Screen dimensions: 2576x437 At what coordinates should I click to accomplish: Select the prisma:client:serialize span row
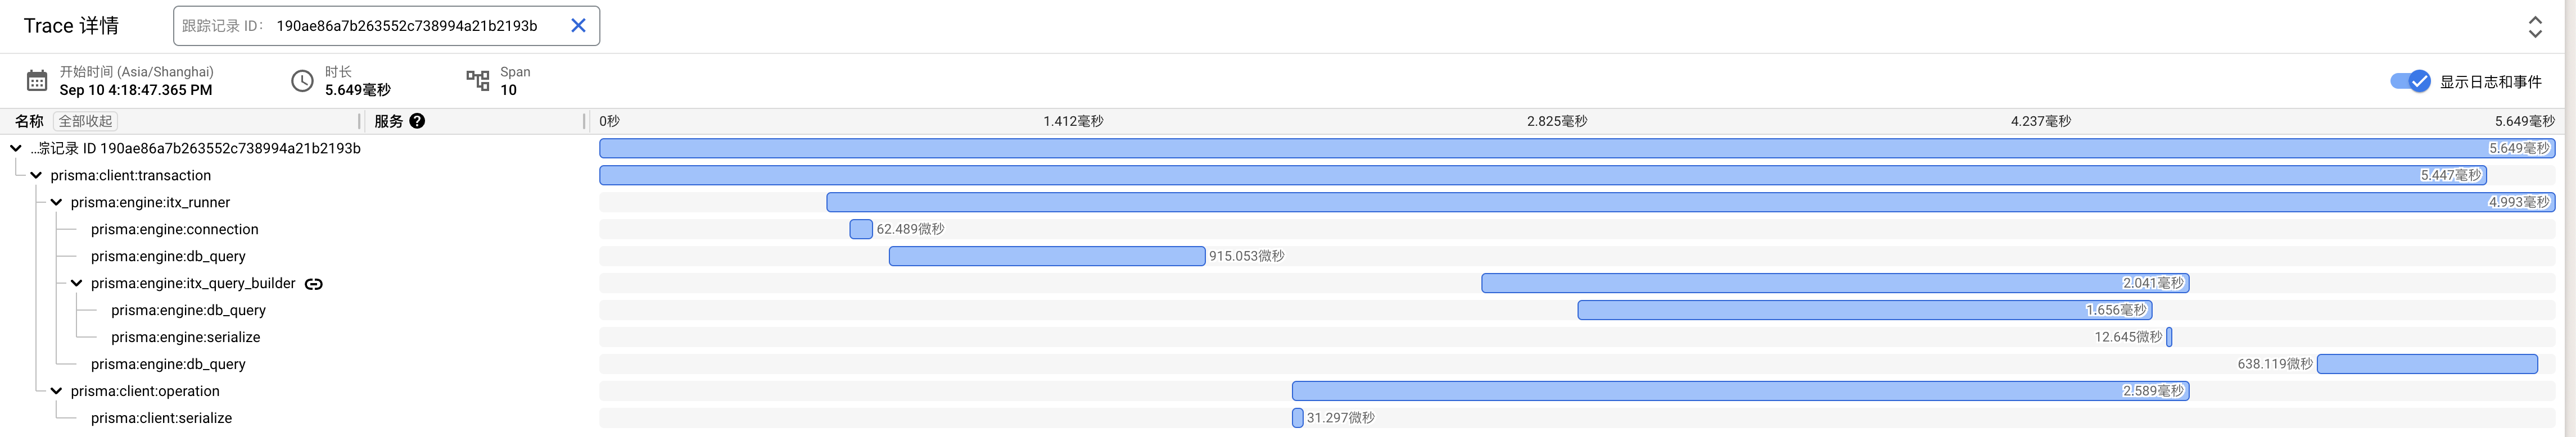(x=161, y=418)
